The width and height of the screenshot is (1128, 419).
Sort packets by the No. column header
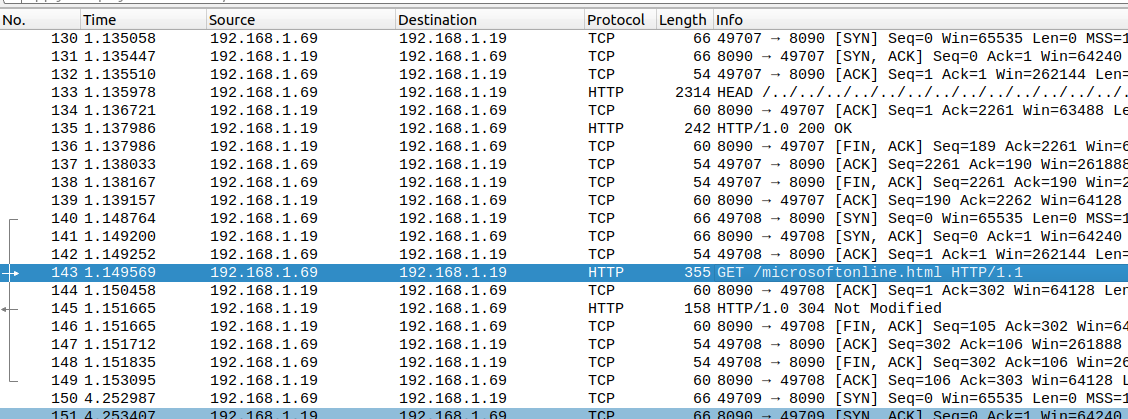[x=40, y=20]
